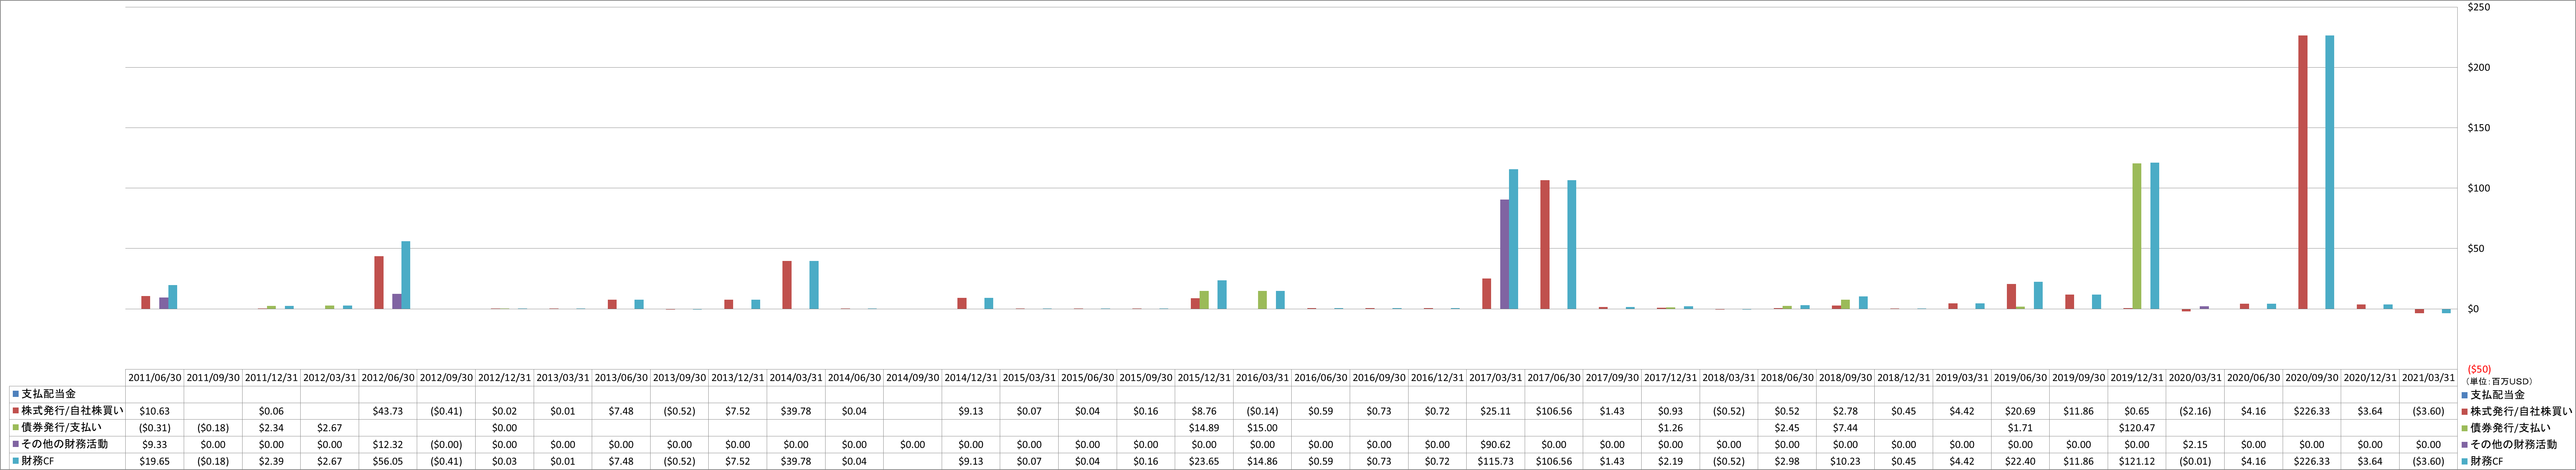Image resolution: width=2576 pixels, height=470 pixels.
Task: Click the $2.34 cell
Action: point(271,428)
